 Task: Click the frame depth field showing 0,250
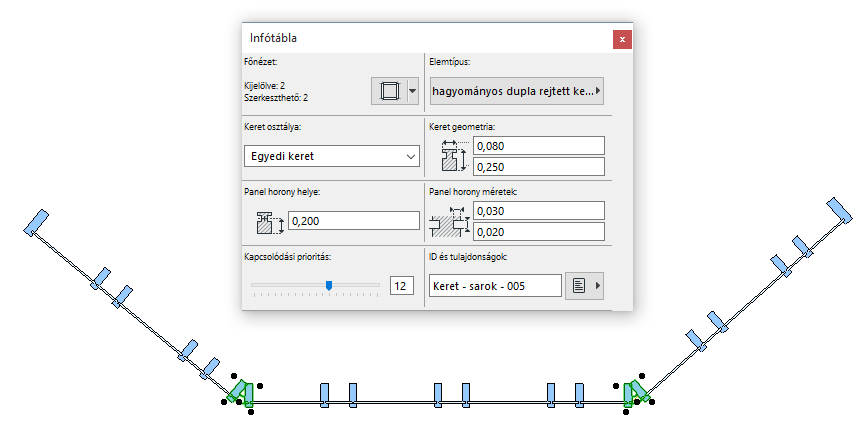(x=539, y=167)
